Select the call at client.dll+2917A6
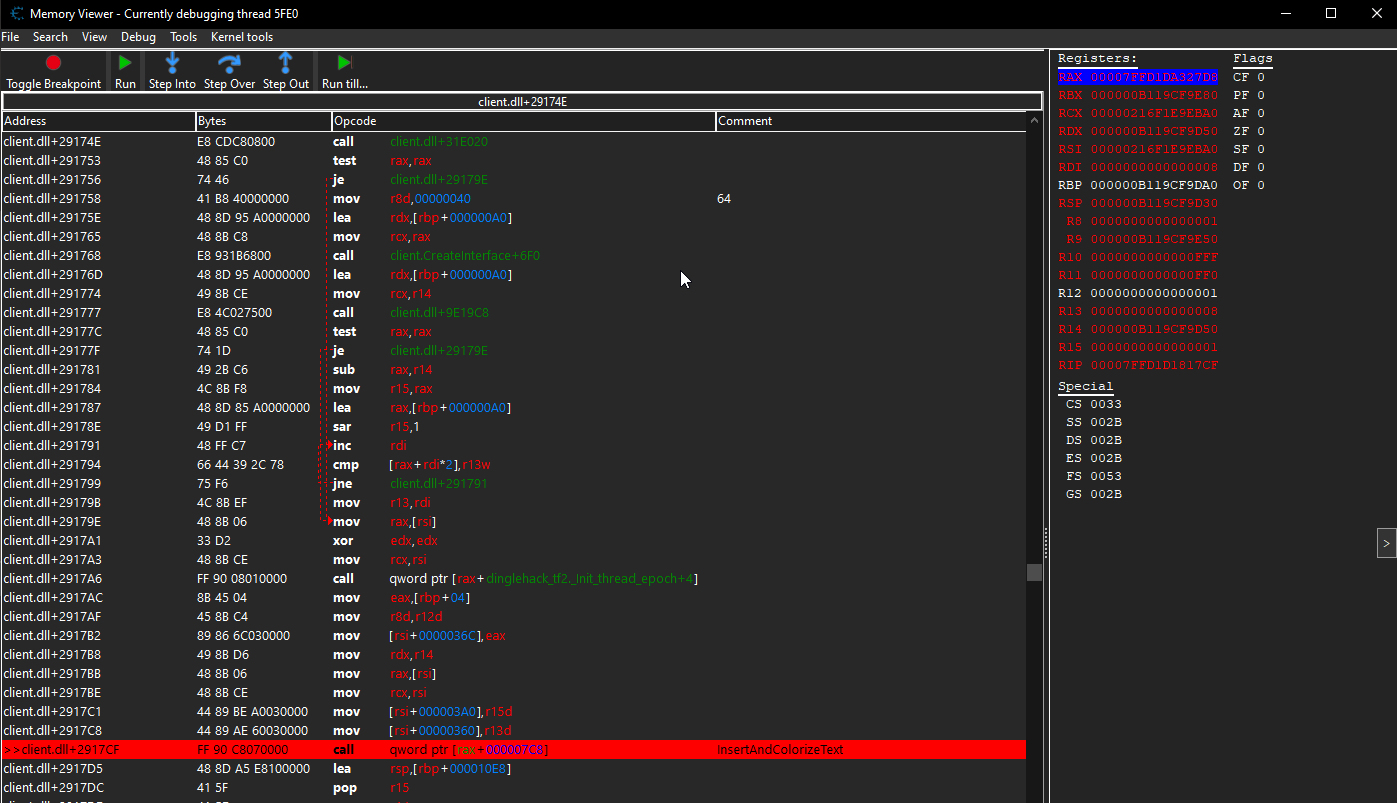This screenshot has width=1397, height=803. (x=514, y=578)
